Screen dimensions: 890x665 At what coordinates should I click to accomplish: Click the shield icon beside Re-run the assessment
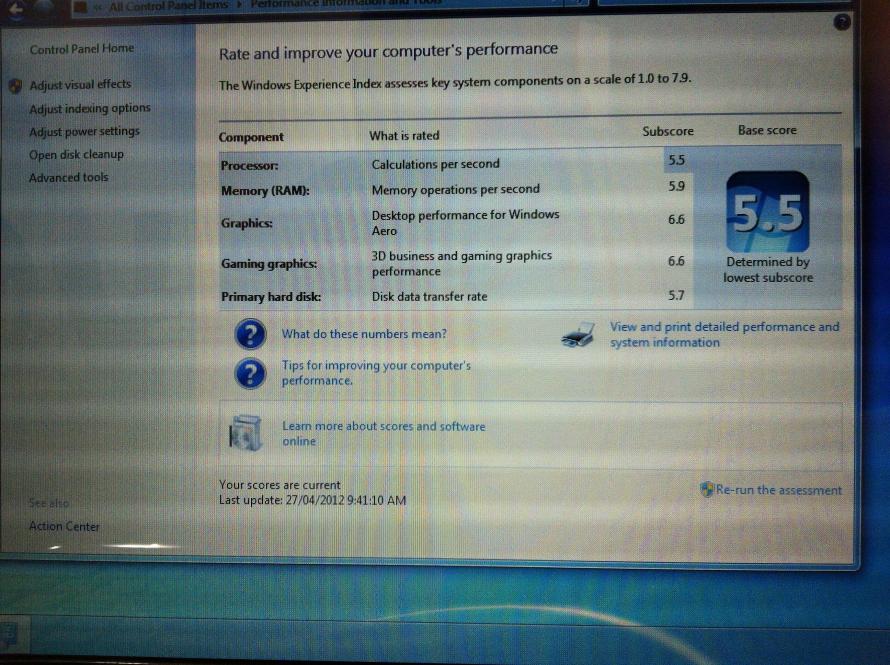[x=707, y=489]
